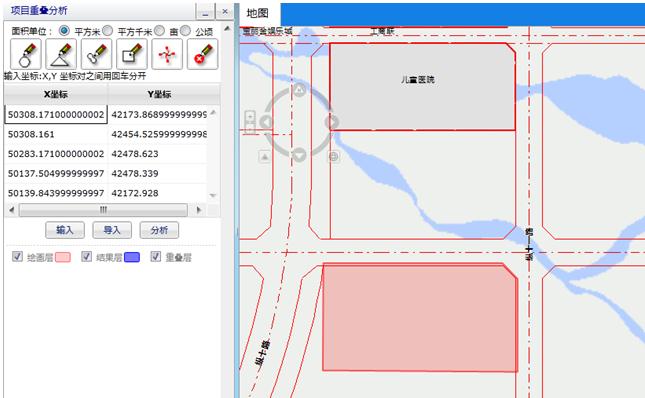Viewport: 645px width, 398px height.
Task: Zoom in using map plus button
Action: (250, 116)
